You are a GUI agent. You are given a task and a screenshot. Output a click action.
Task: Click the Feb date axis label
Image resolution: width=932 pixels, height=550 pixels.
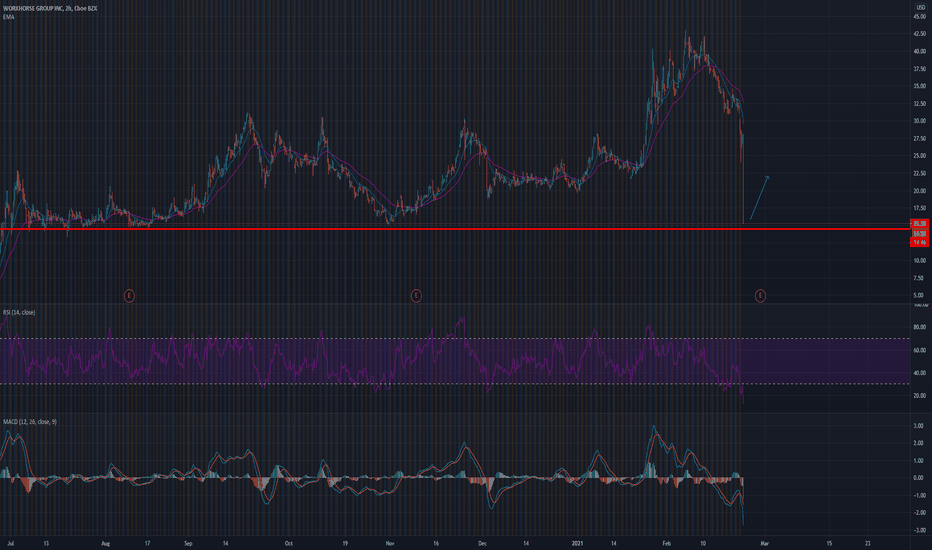[x=666, y=543]
